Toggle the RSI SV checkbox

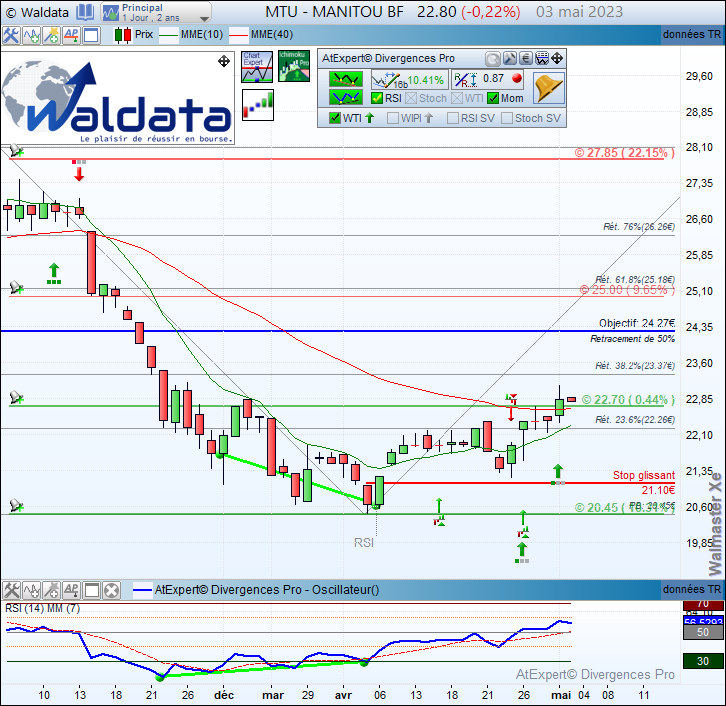pos(453,118)
